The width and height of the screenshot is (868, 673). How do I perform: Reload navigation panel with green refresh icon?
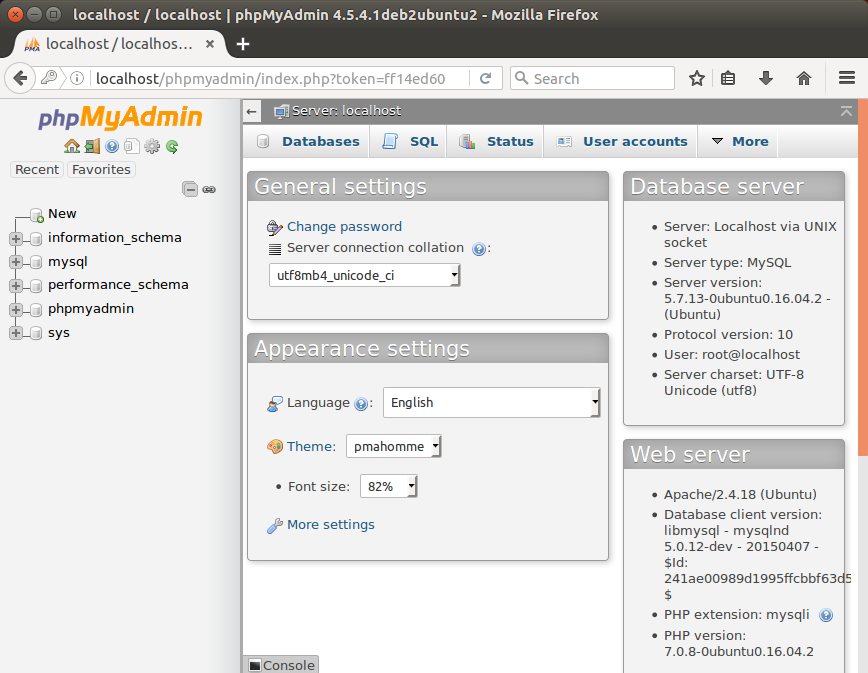point(172,146)
